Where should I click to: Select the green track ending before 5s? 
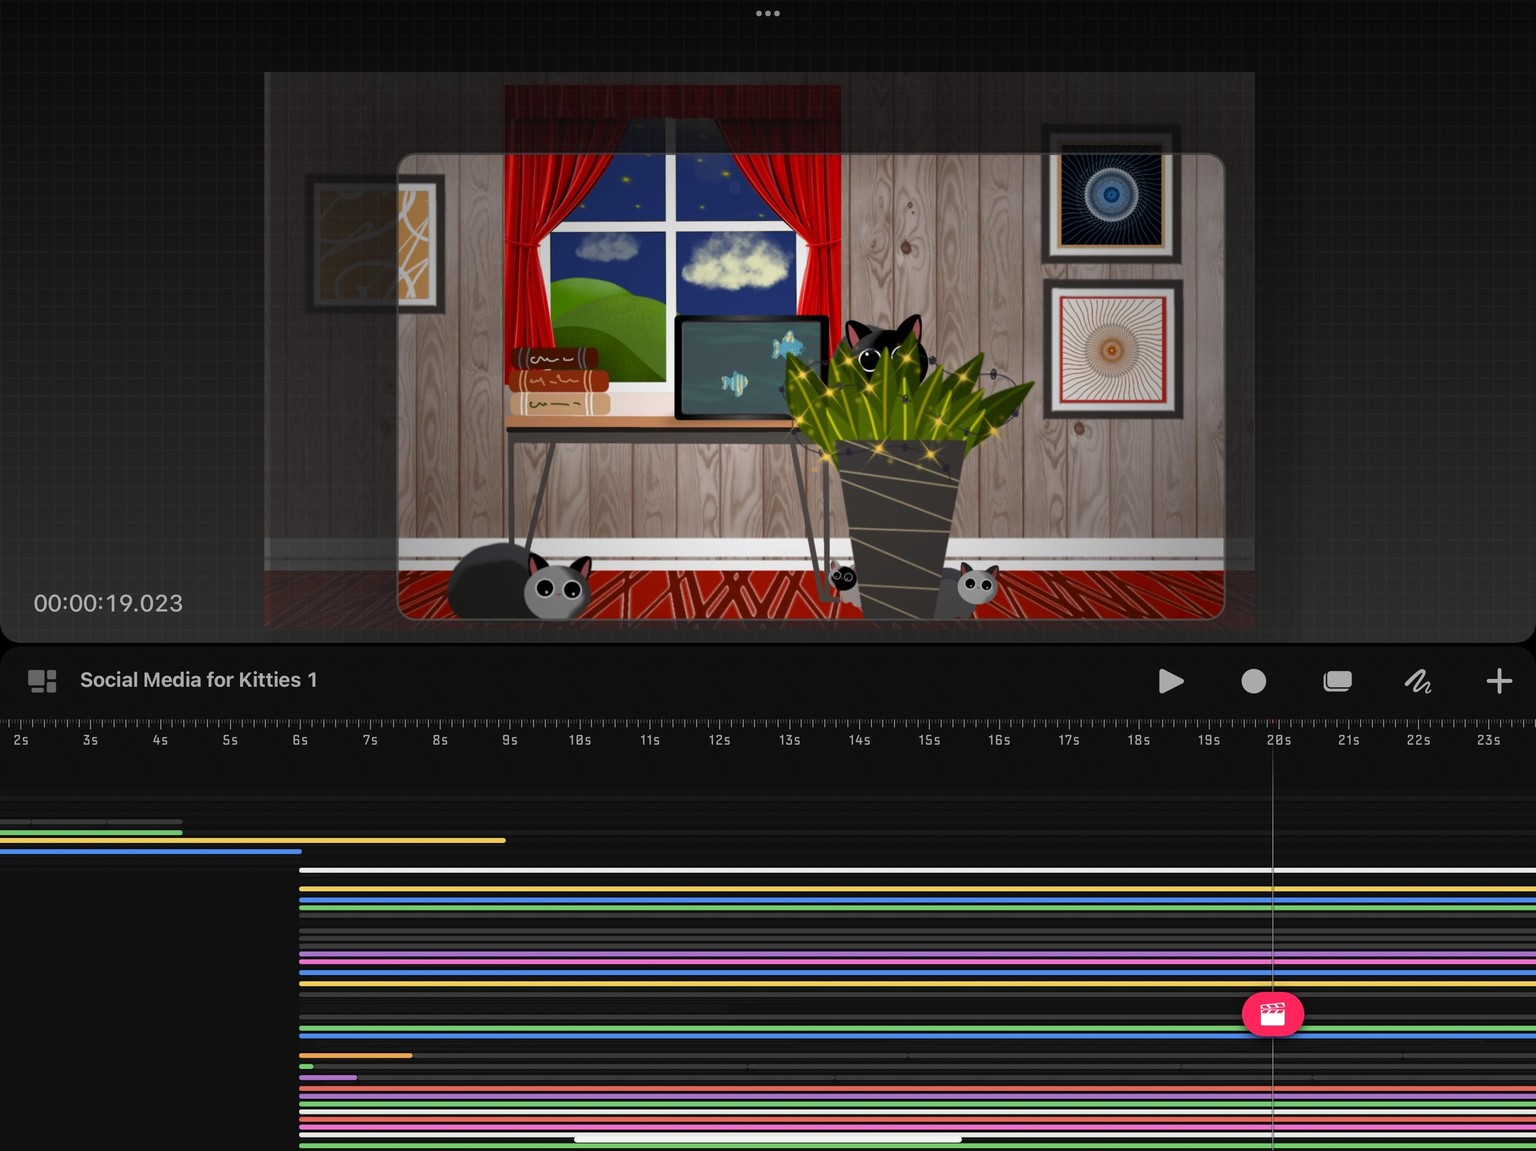pos(91,832)
